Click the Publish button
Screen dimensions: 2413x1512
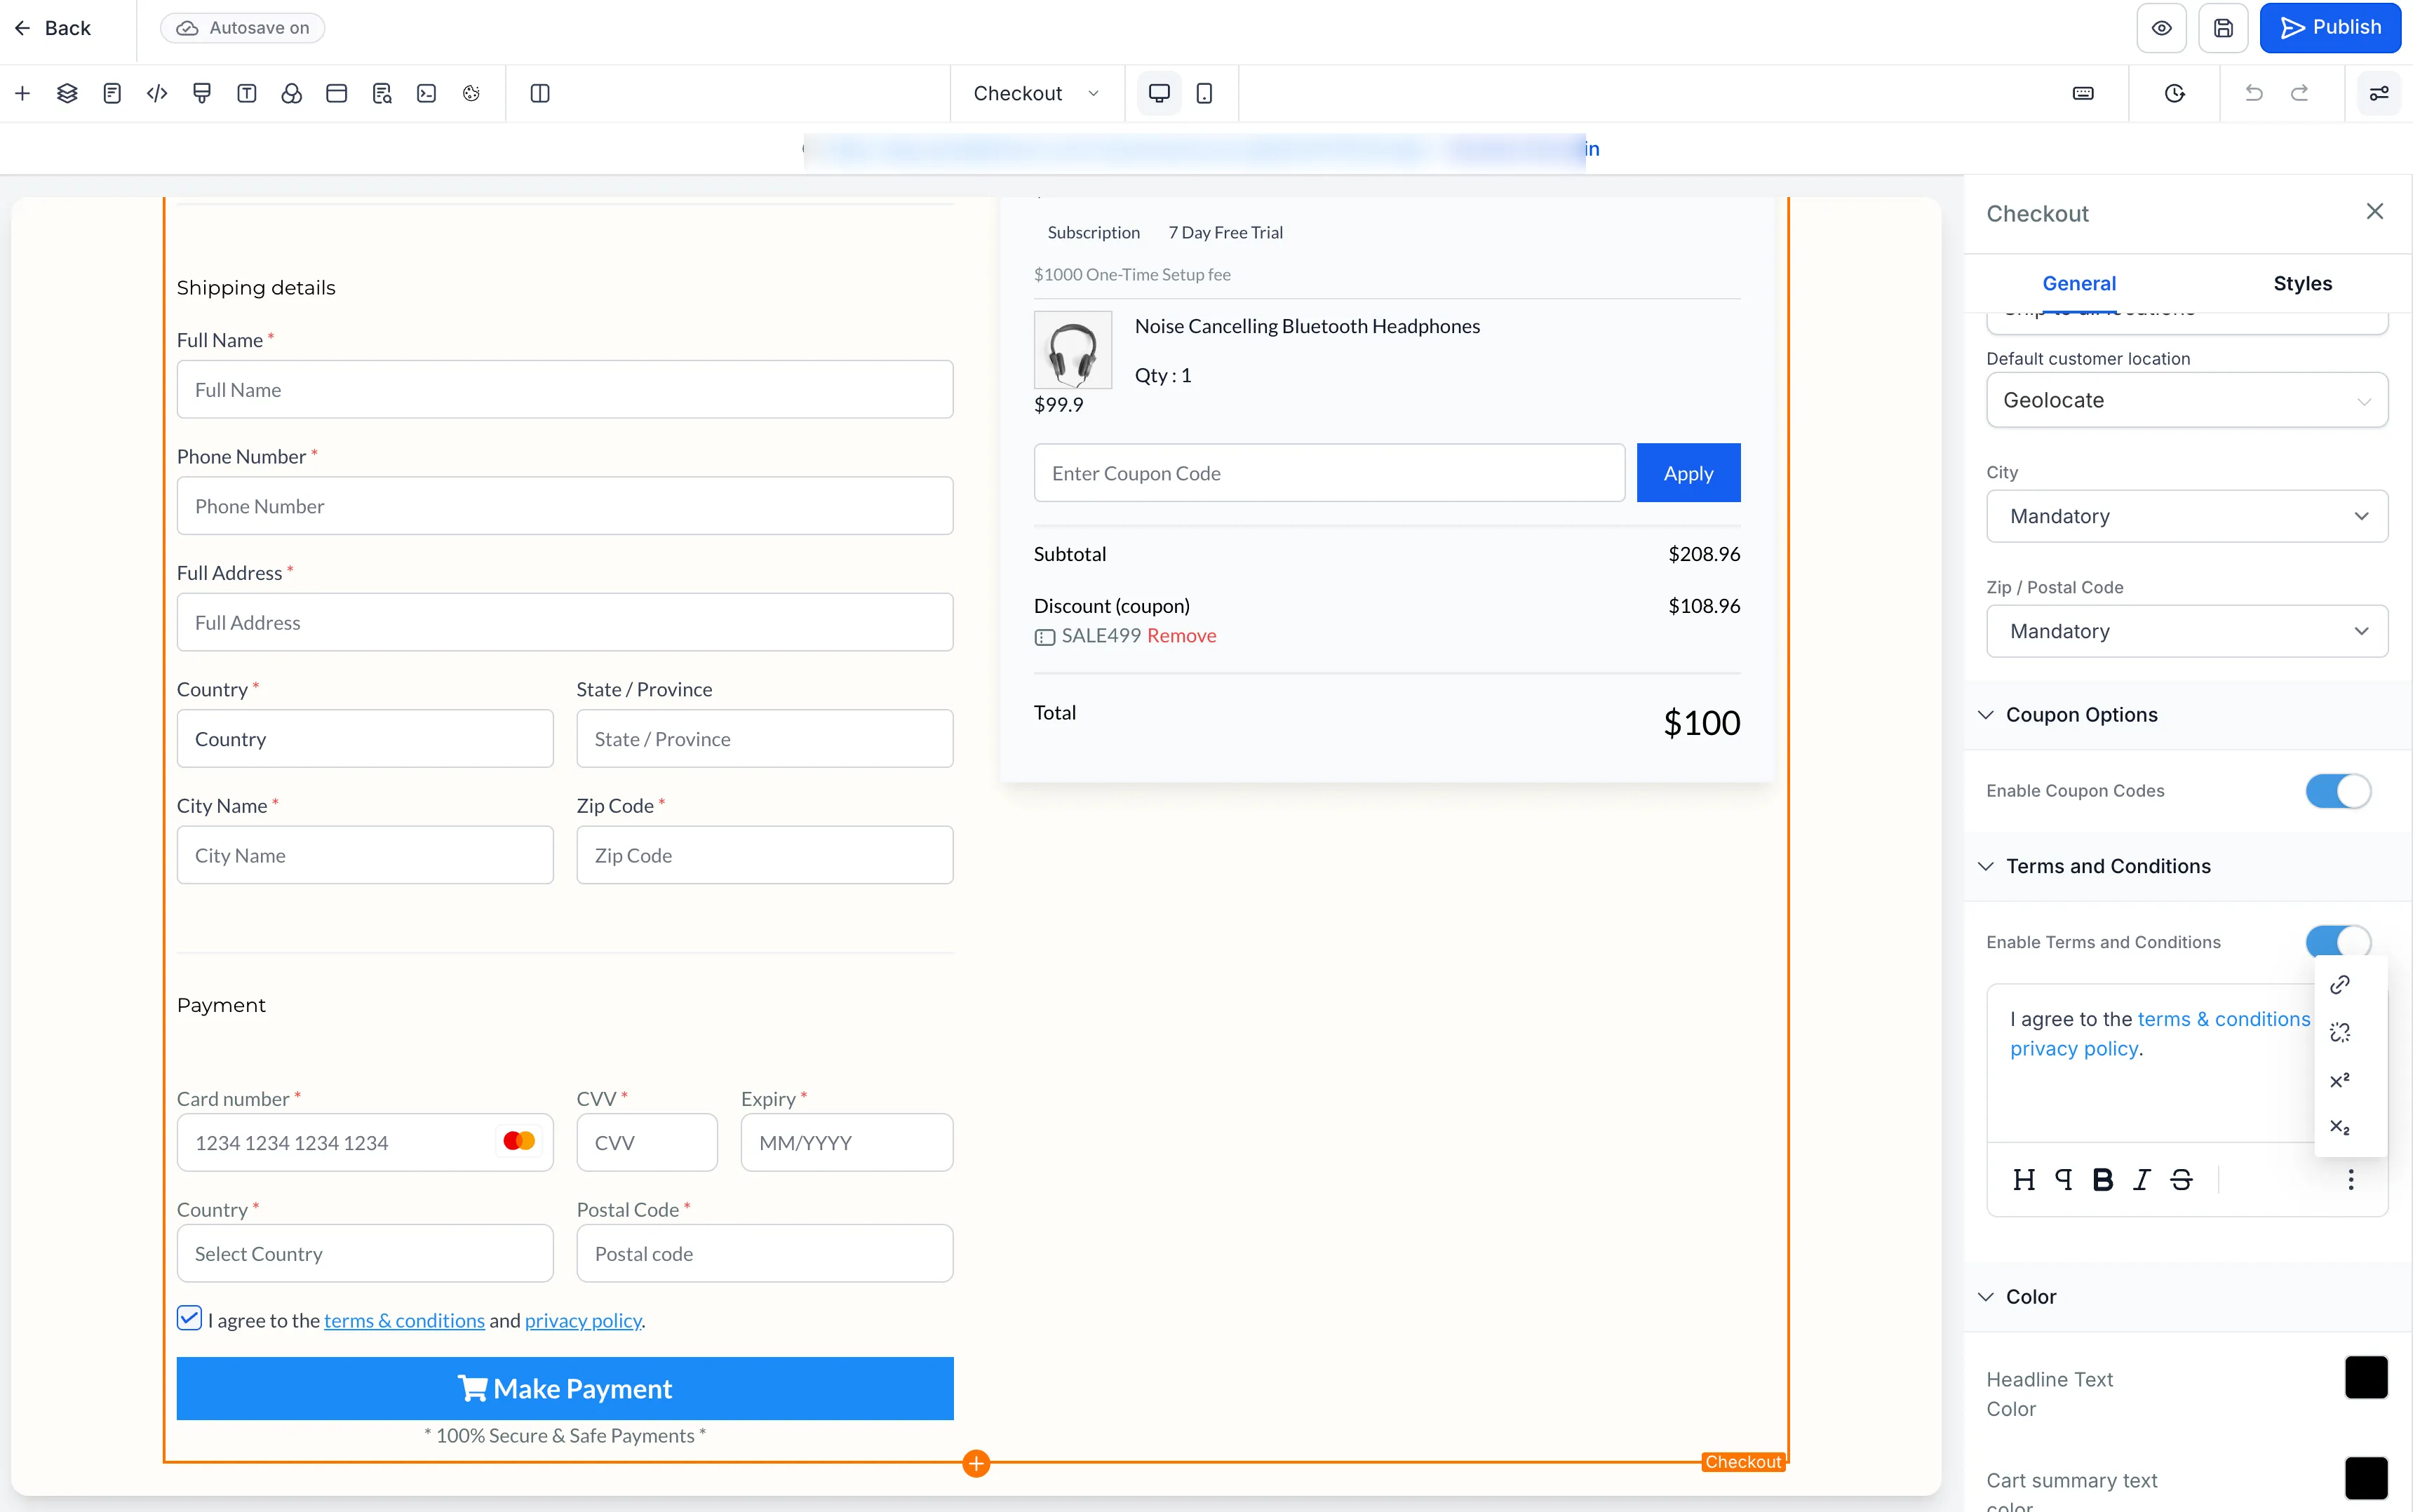click(2331, 27)
